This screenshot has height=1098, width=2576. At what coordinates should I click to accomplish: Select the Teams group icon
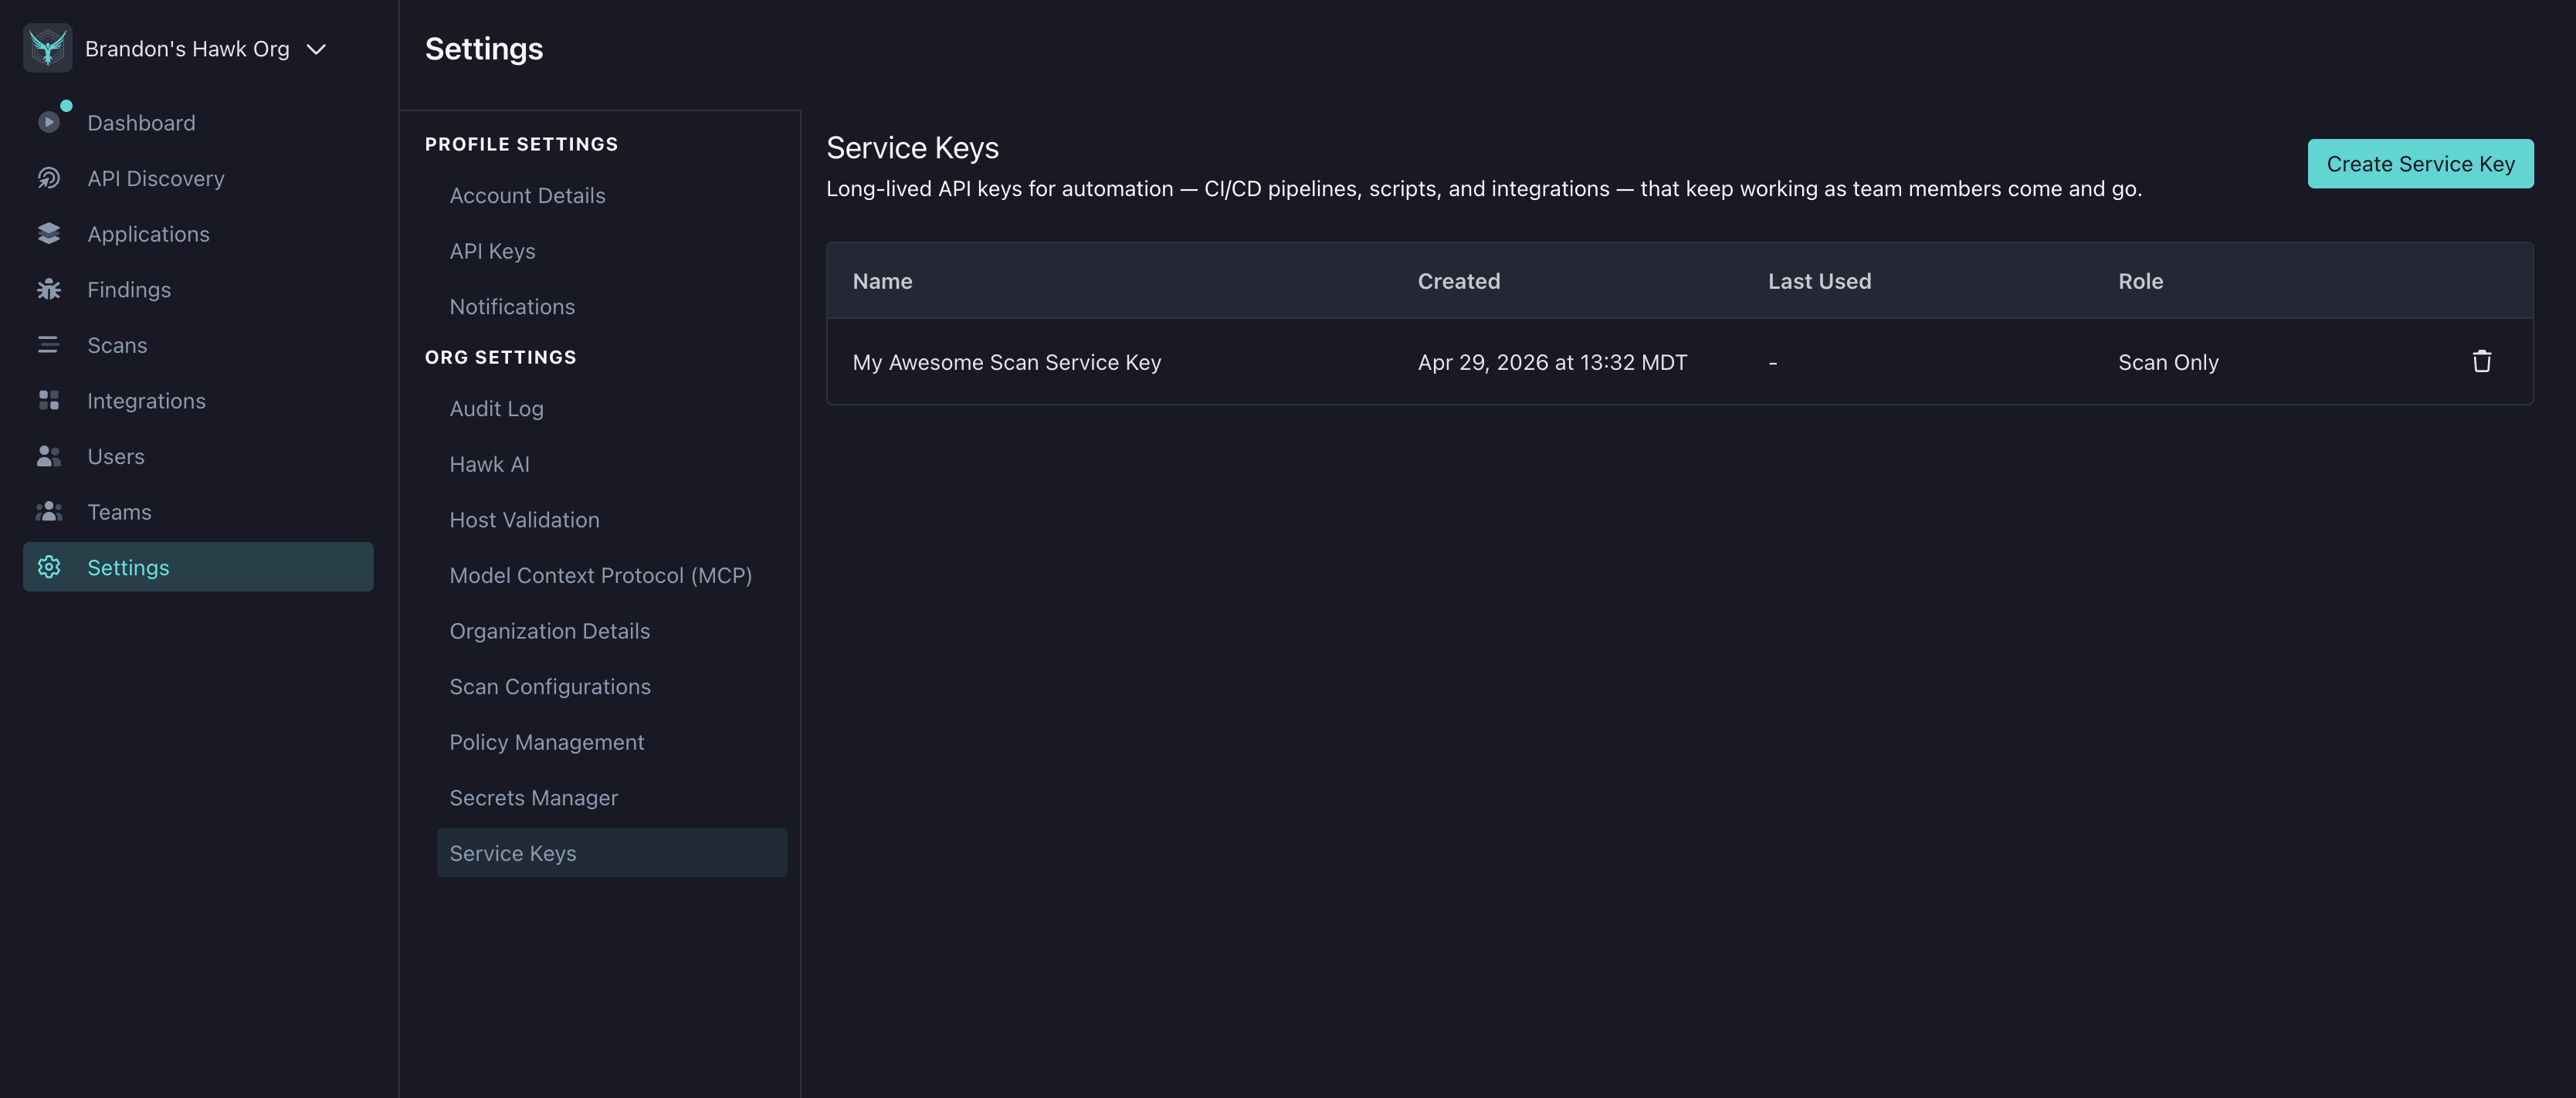coord(49,511)
